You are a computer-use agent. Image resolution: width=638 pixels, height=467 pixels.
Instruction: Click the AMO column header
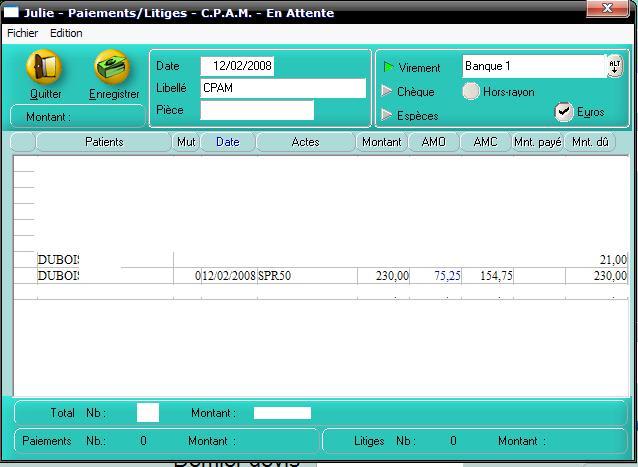point(433,142)
